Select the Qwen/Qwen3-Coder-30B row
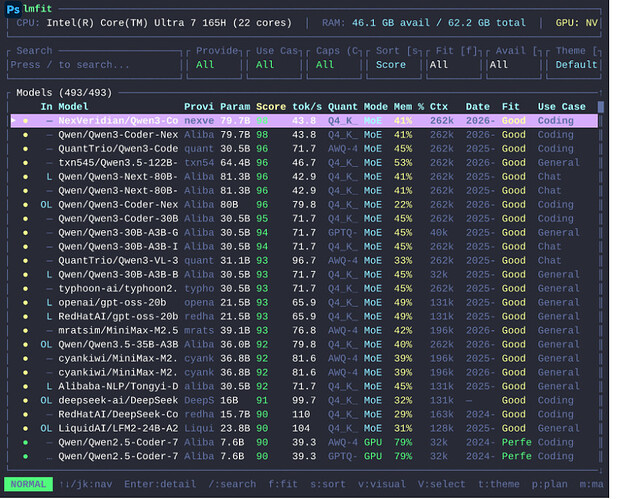This screenshot has height=499, width=626. tap(304, 219)
